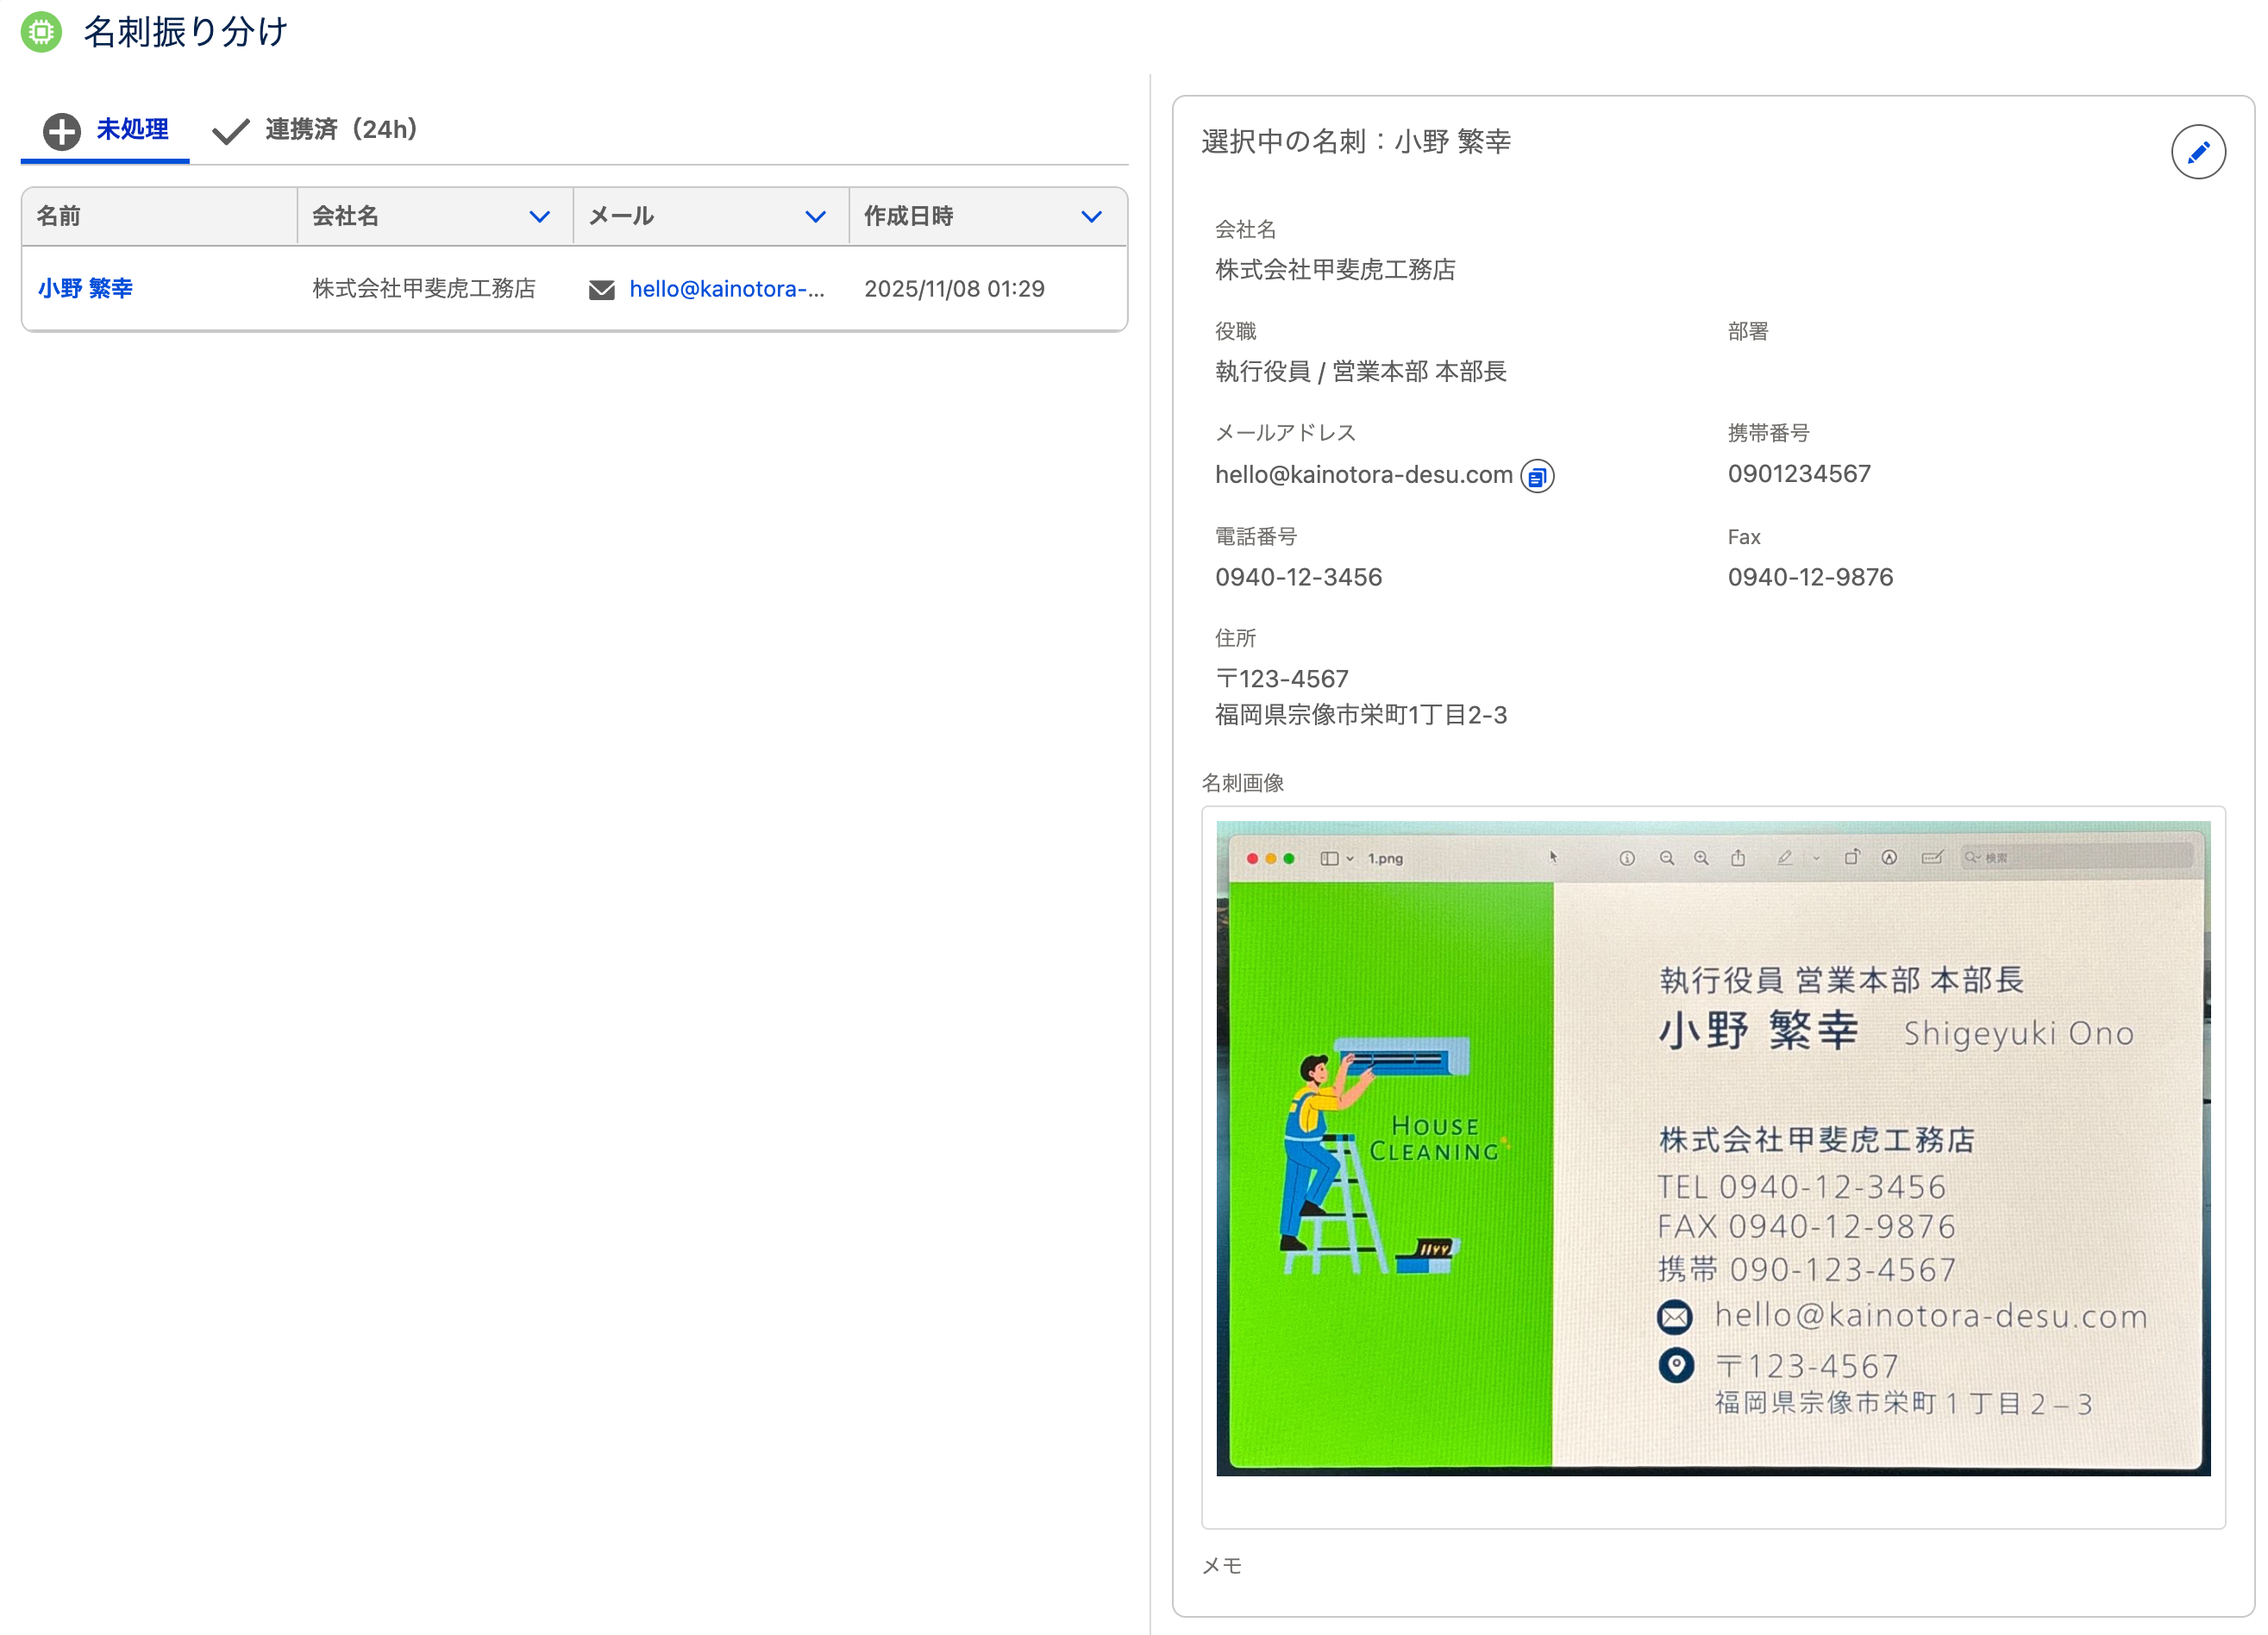Select the 株式会社甲斐虎工務店 cell in the table

(x=424, y=289)
